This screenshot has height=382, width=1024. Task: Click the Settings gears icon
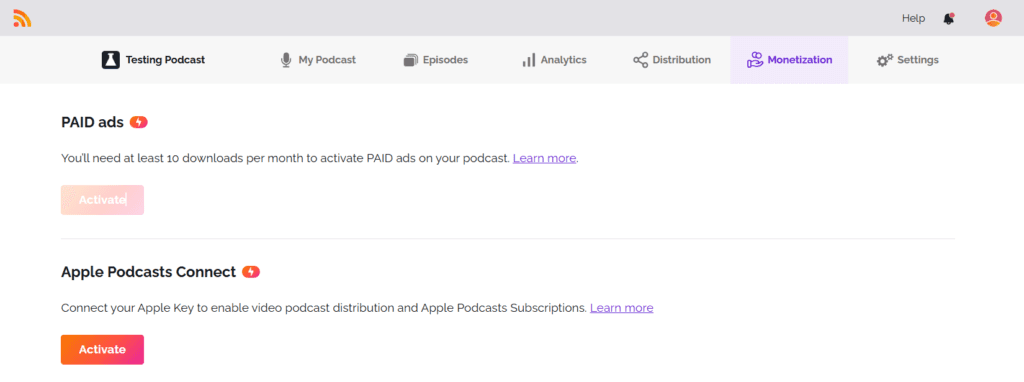point(885,60)
